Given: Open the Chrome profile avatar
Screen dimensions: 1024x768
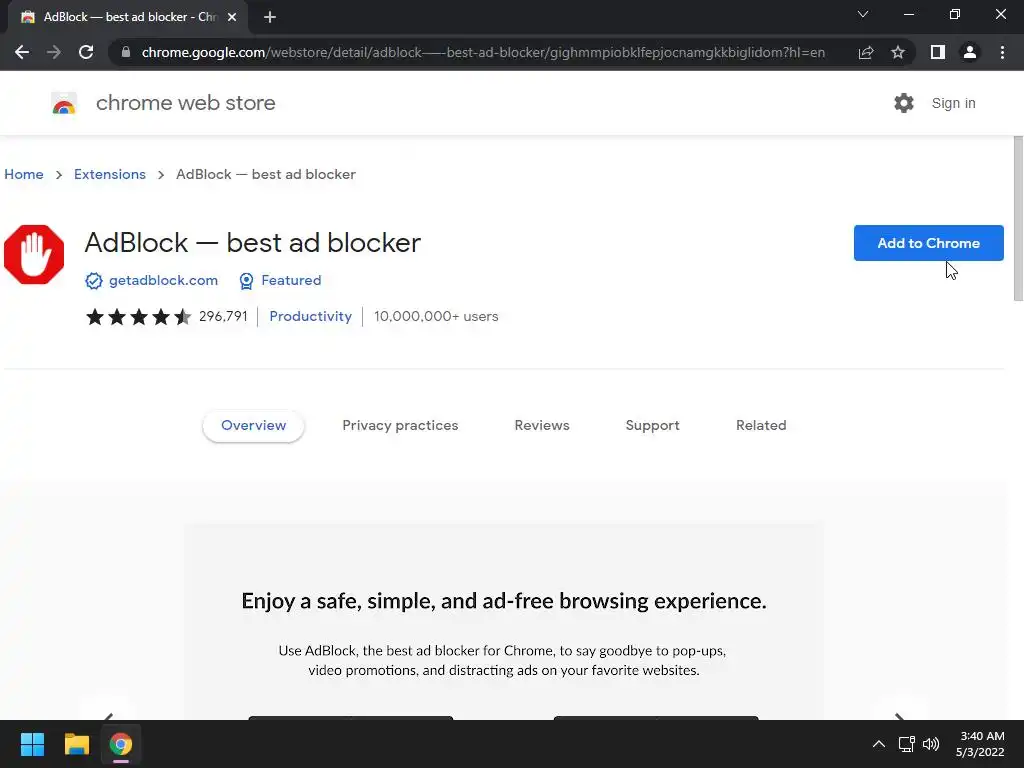Looking at the screenshot, I should [969, 52].
